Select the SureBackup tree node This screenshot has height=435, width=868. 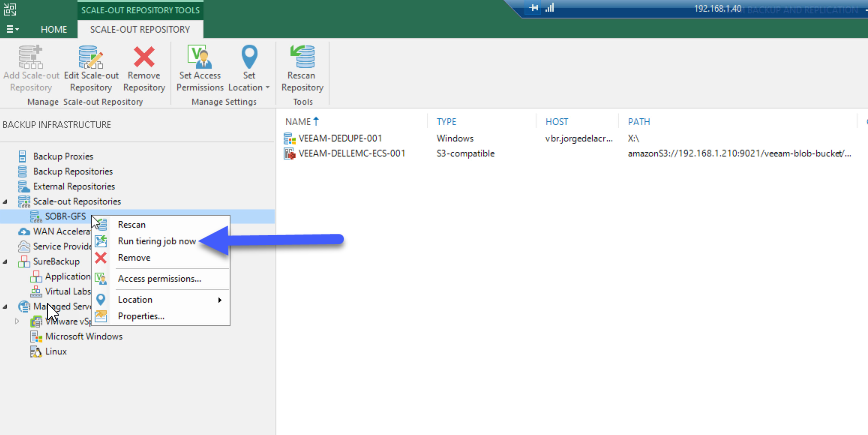click(x=56, y=261)
